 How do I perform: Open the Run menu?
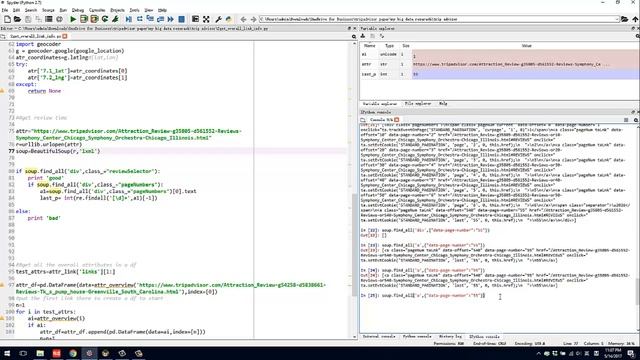coord(63,10)
